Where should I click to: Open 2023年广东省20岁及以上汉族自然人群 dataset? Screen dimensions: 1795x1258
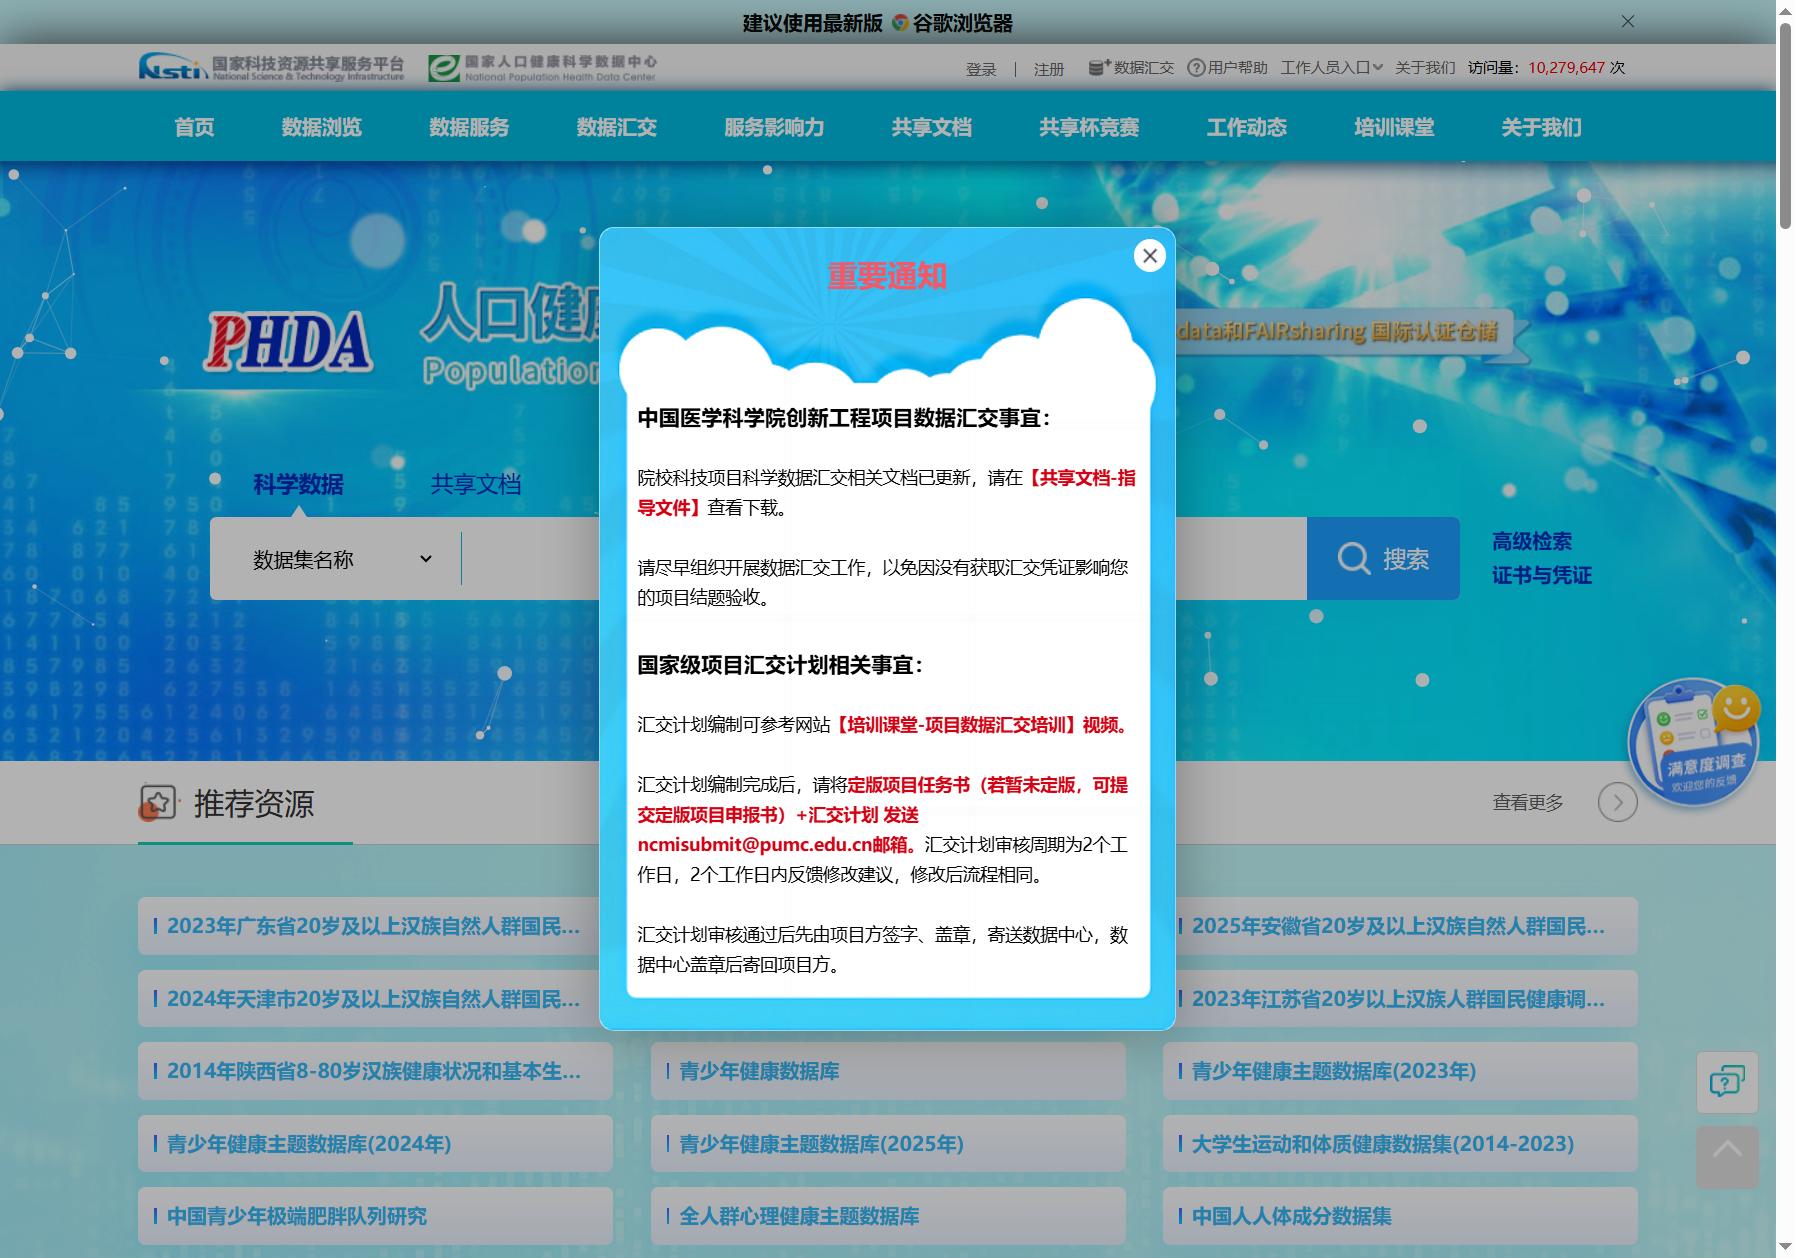pos(374,926)
